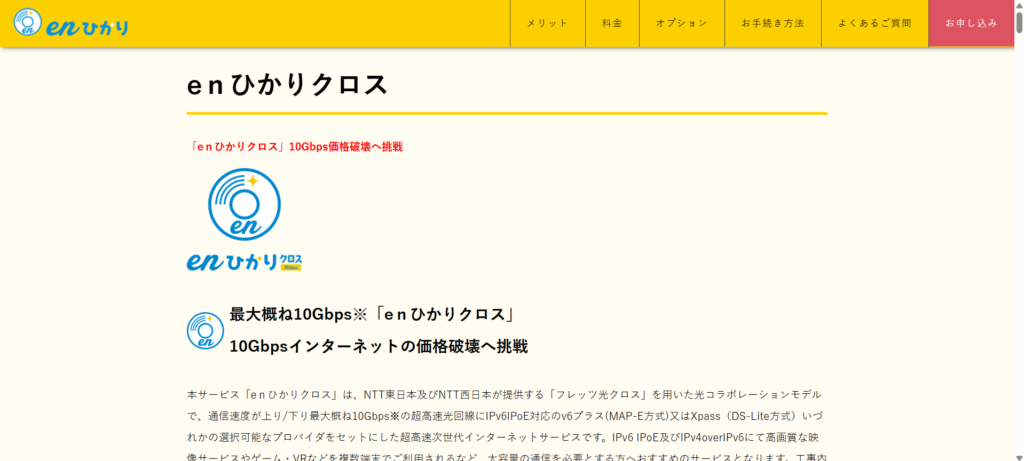The image size is (1024, 461).
Task: Click the vertical scrollbar thumb
Action: pyautogui.click(x=1019, y=22)
